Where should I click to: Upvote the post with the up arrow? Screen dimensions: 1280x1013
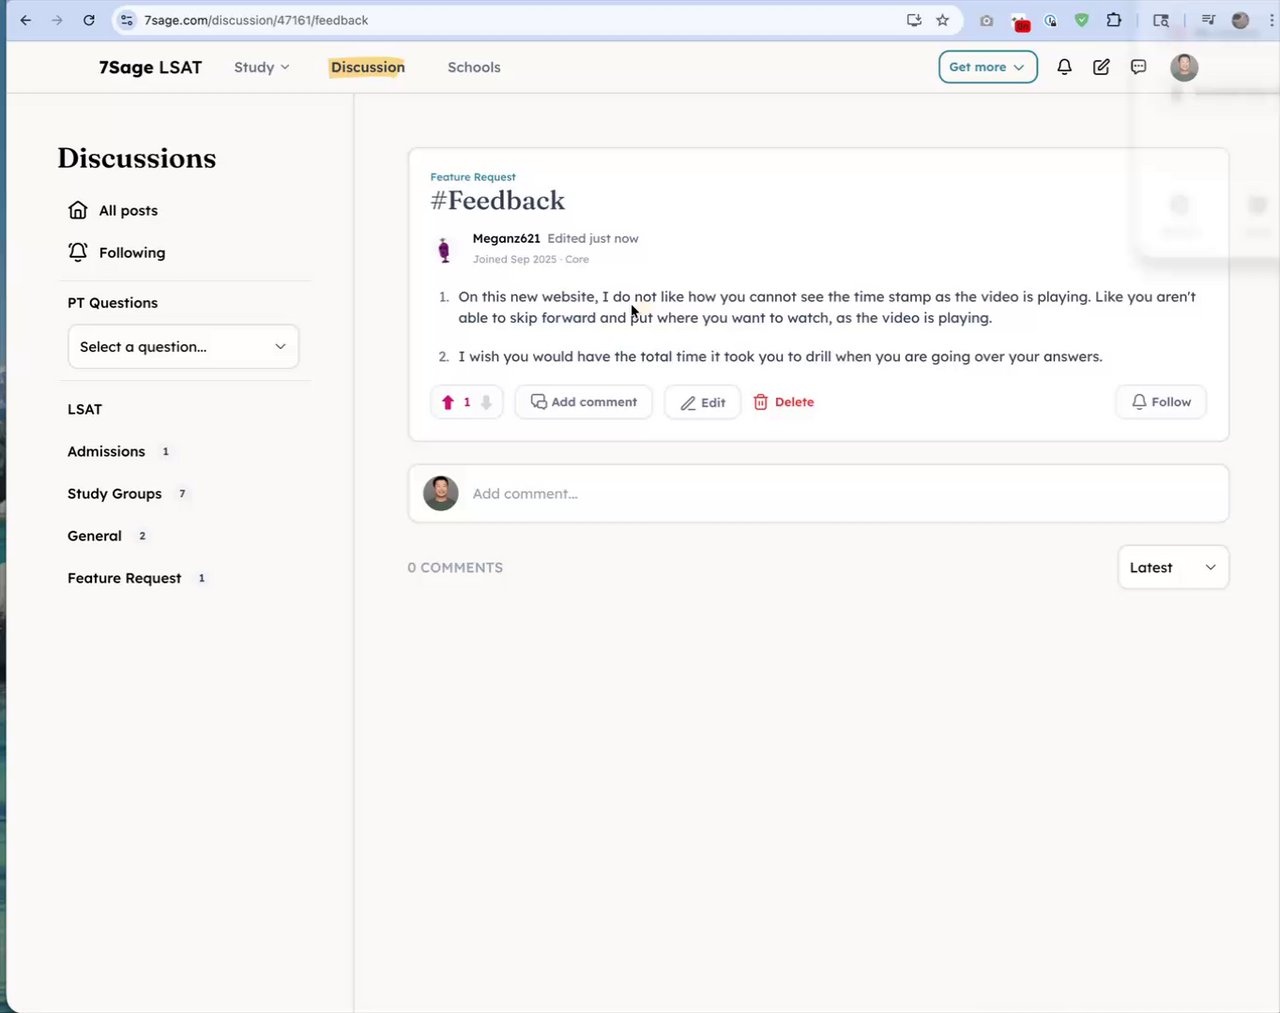(448, 402)
